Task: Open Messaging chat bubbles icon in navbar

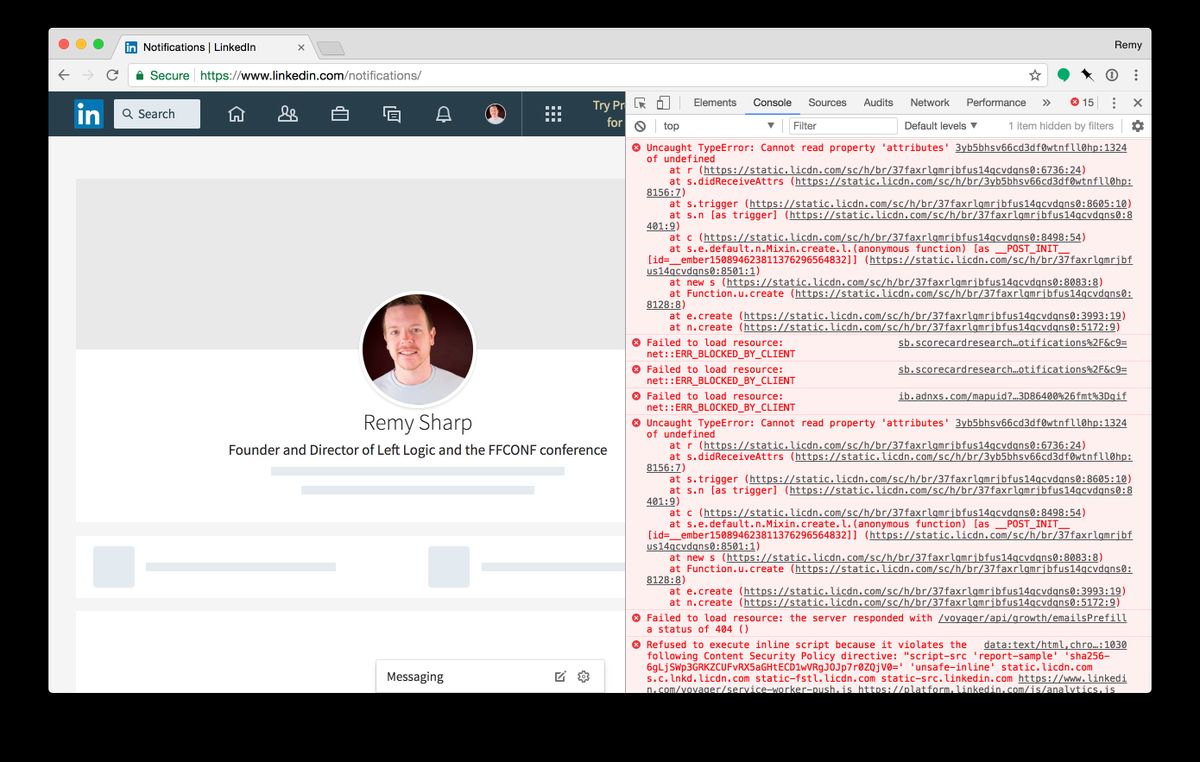Action: pyautogui.click(x=392, y=114)
